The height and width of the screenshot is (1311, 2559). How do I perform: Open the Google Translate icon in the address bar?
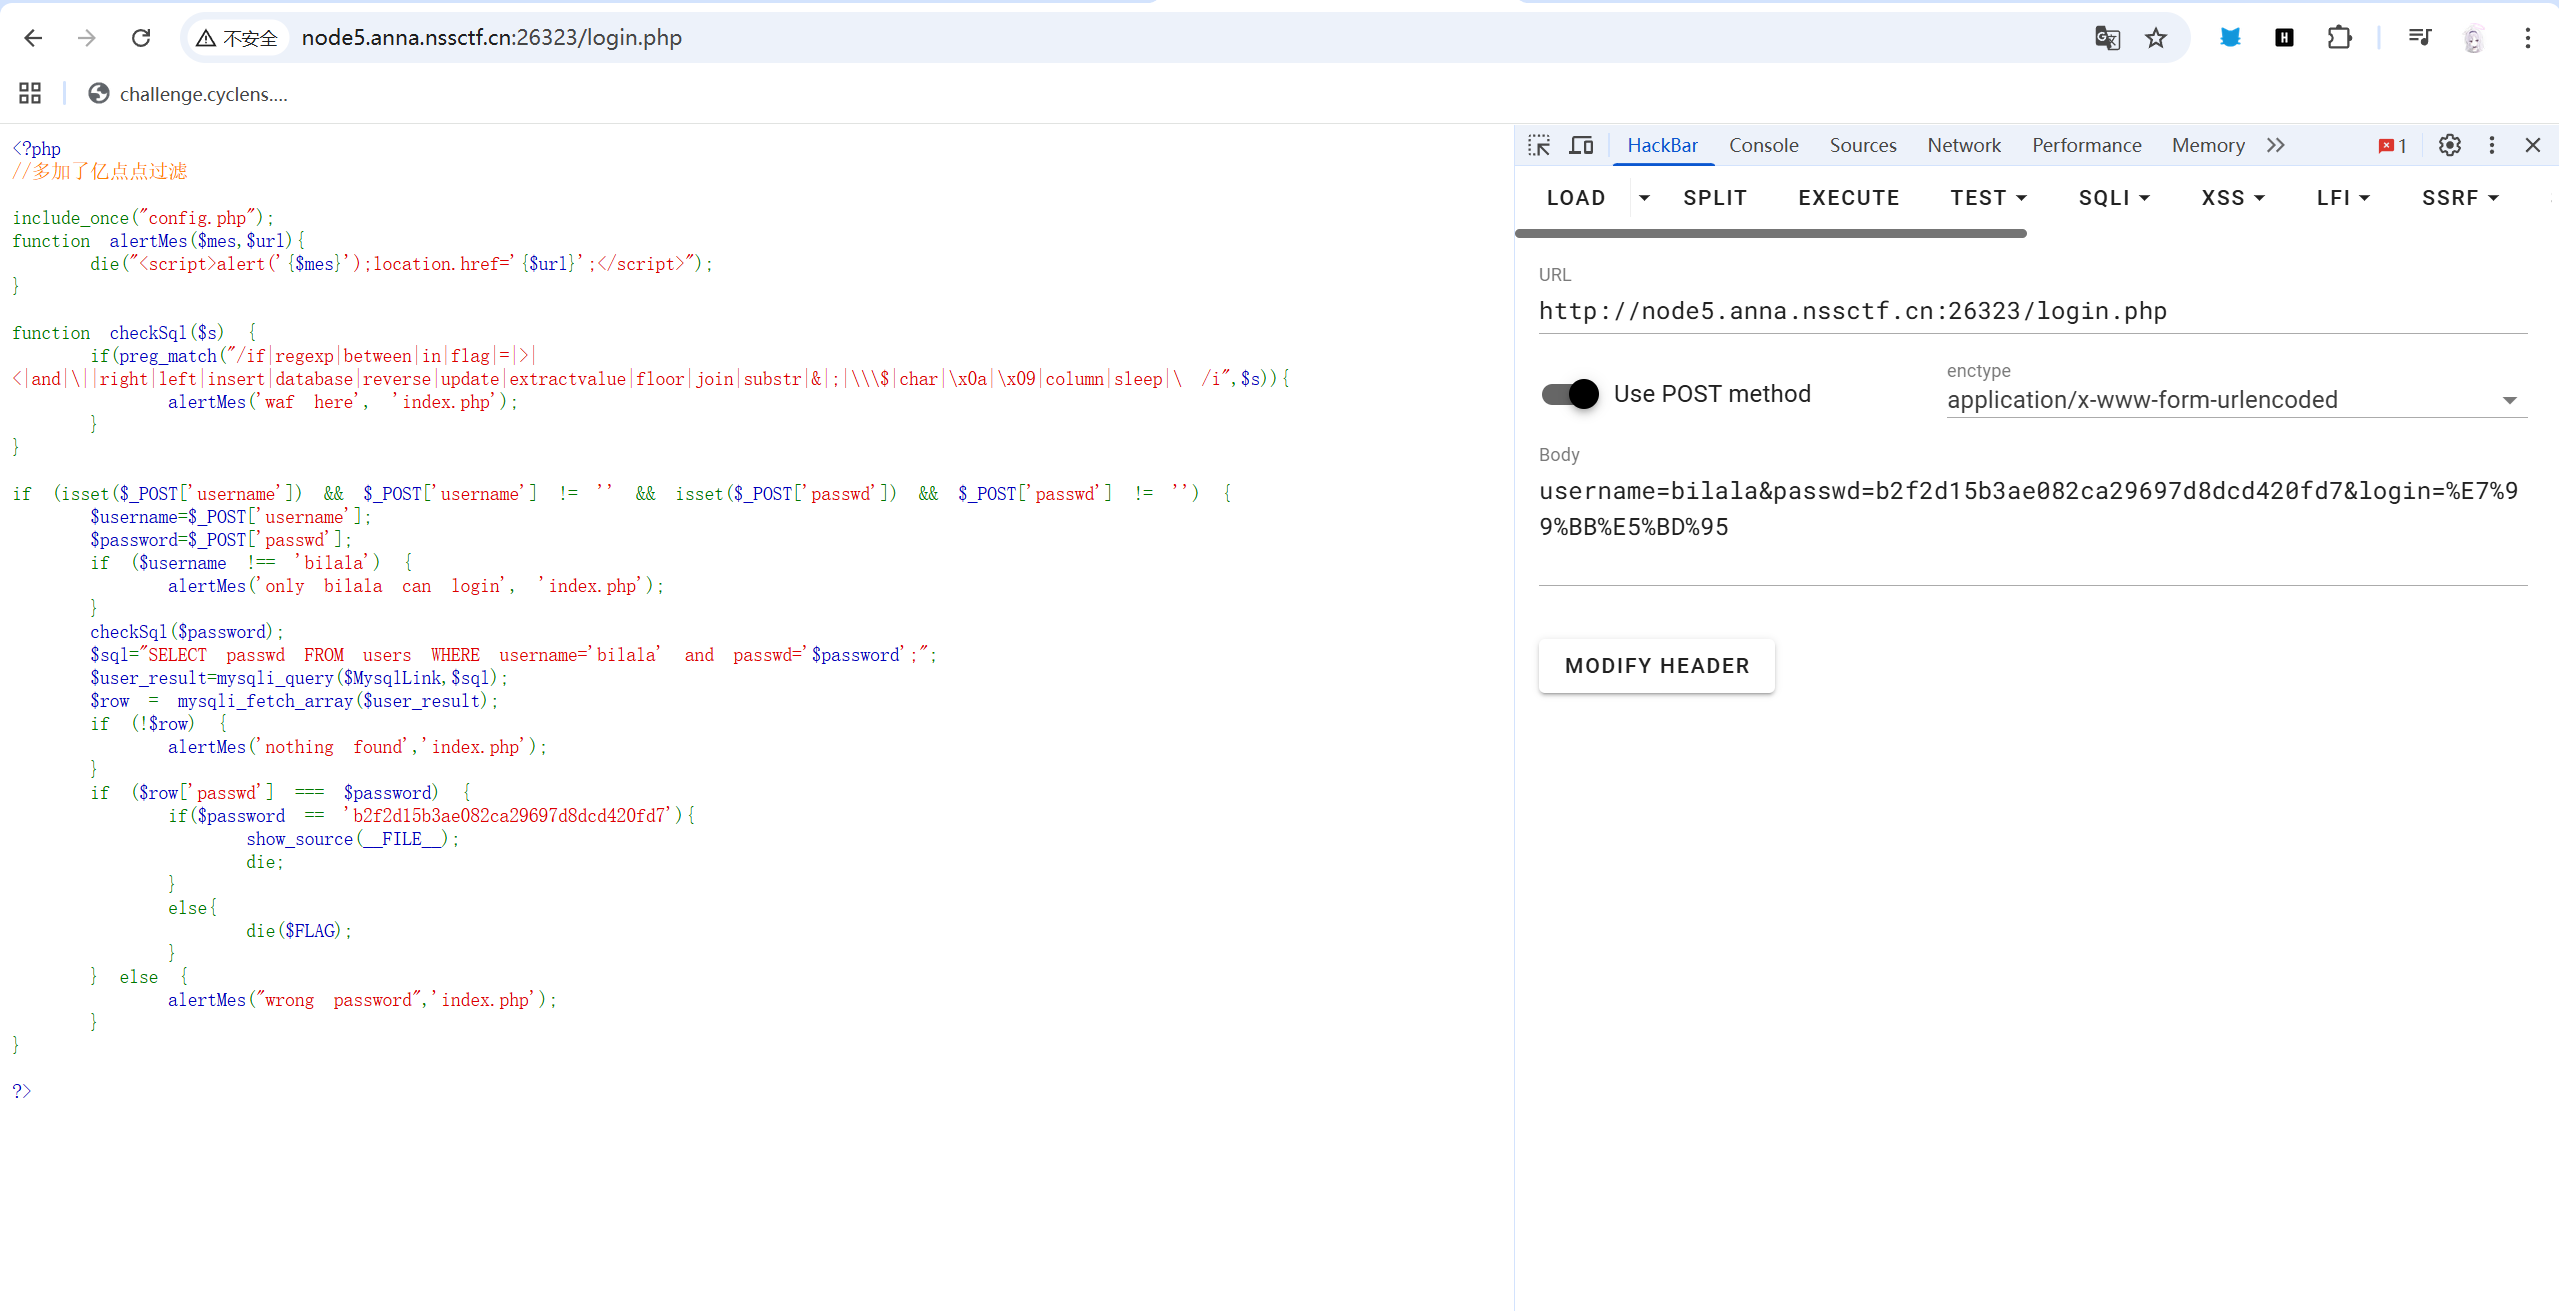tap(2107, 38)
